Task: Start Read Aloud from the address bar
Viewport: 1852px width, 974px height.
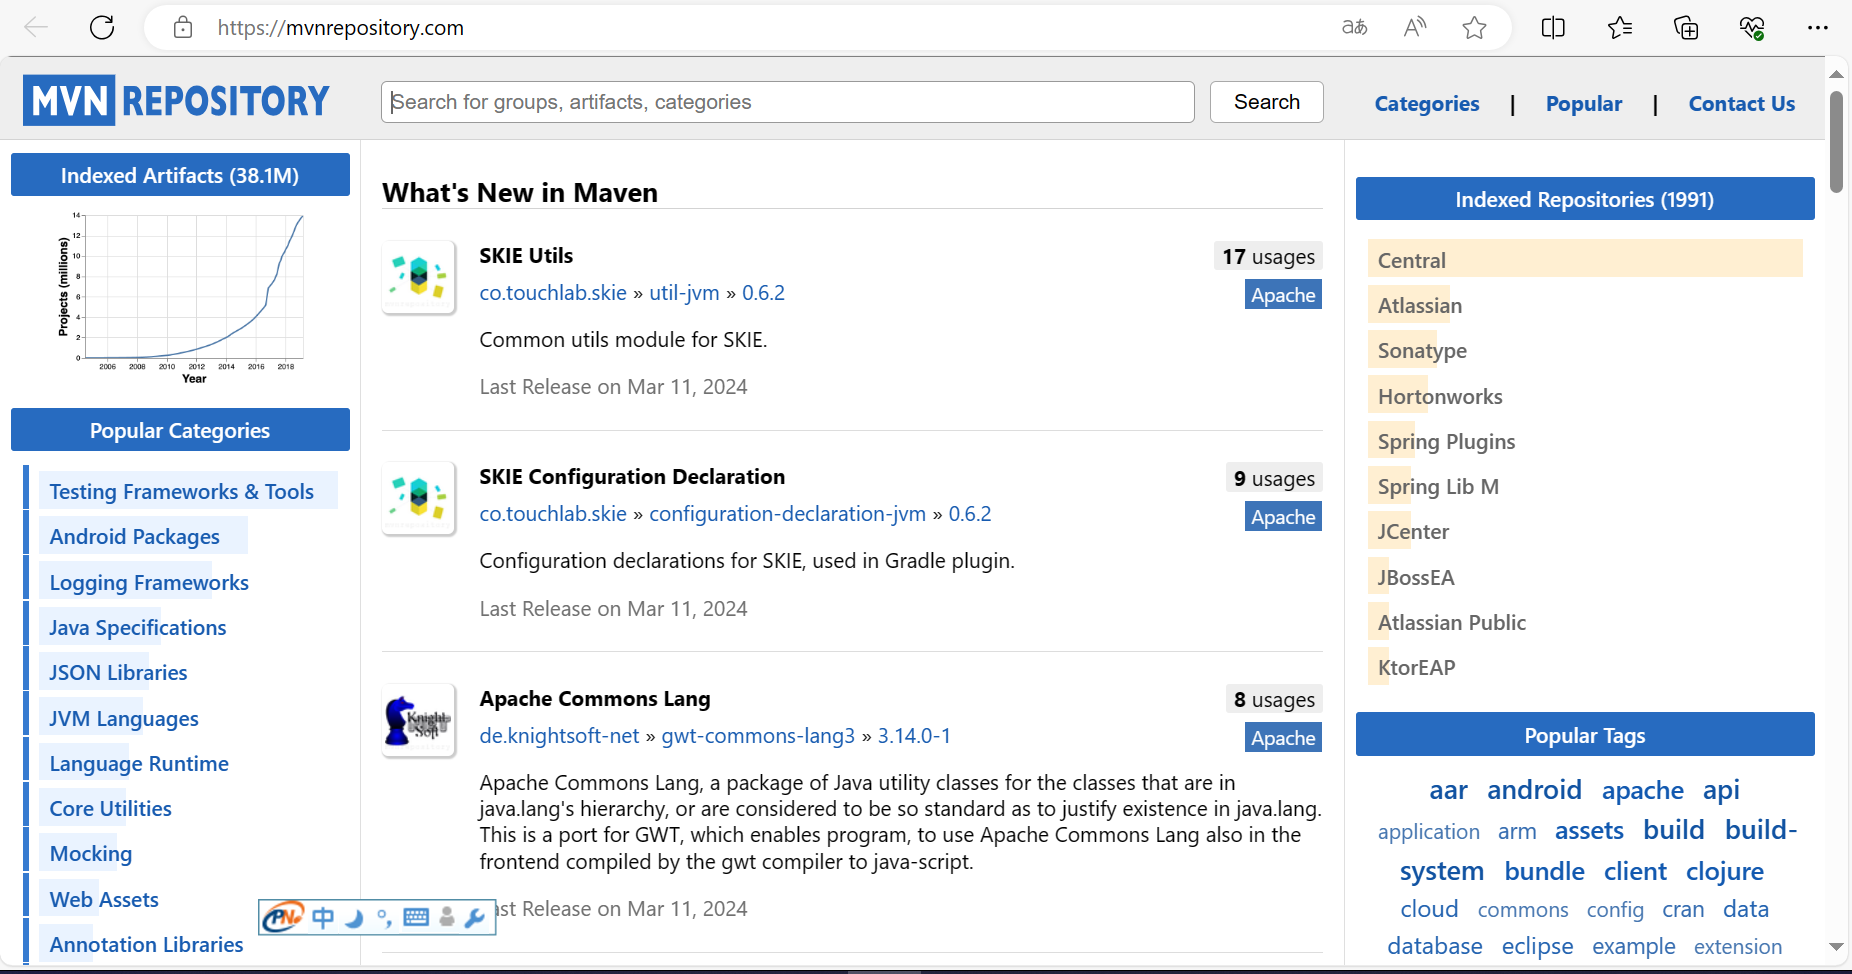Action: click(x=1414, y=28)
